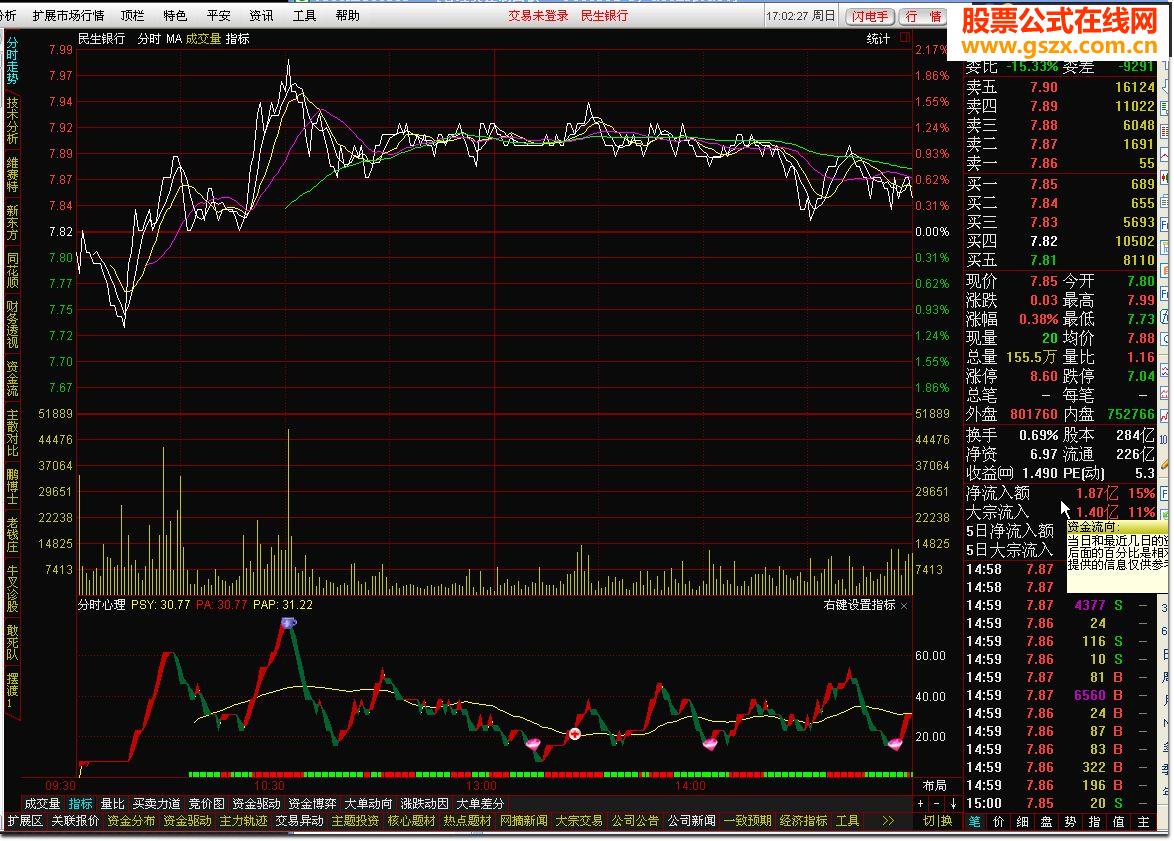Image resolution: width=1174 pixels, height=841 pixels.
Task: Select 牛叉诊股 in left sidebar
Action: tap(12, 589)
